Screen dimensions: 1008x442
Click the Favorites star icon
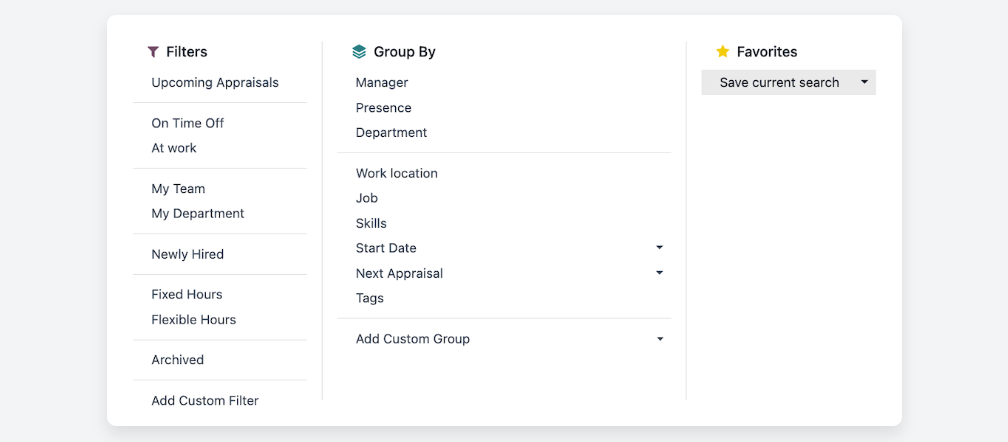pos(723,52)
